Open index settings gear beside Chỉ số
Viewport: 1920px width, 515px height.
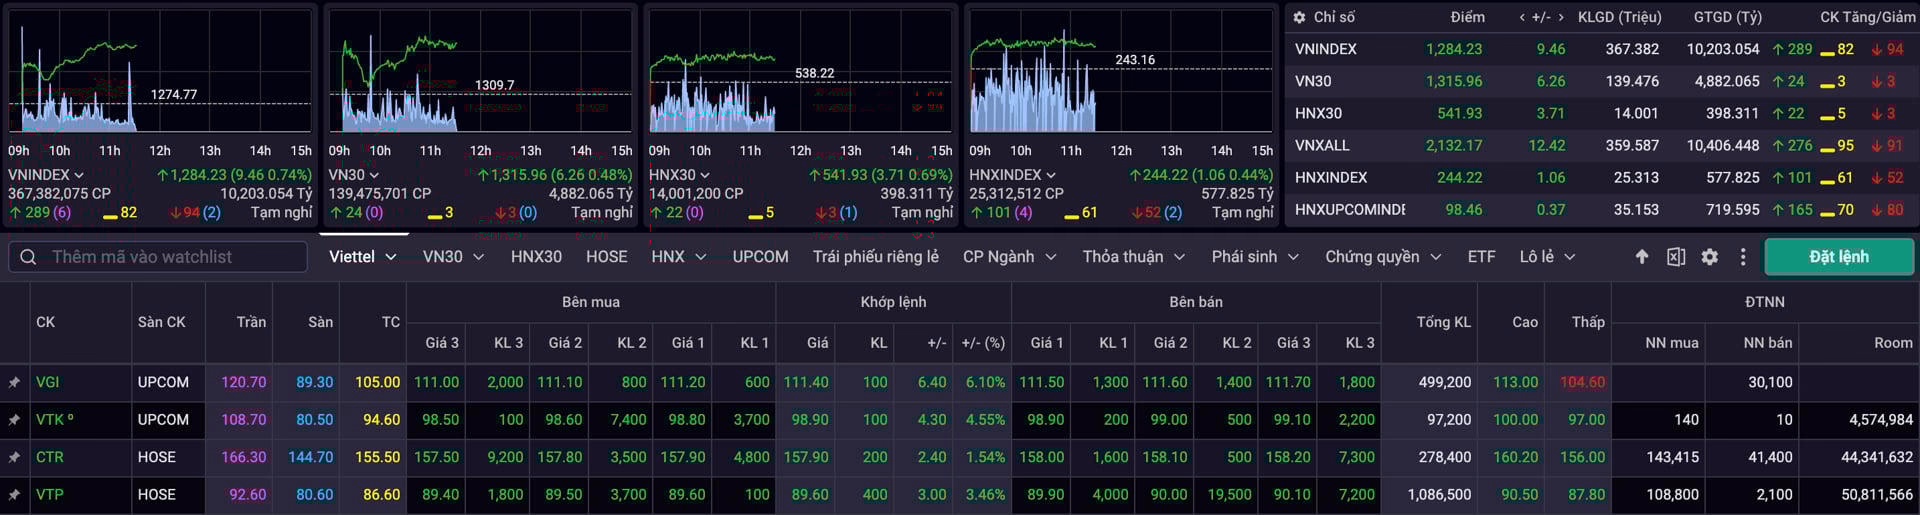point(1299,17)
